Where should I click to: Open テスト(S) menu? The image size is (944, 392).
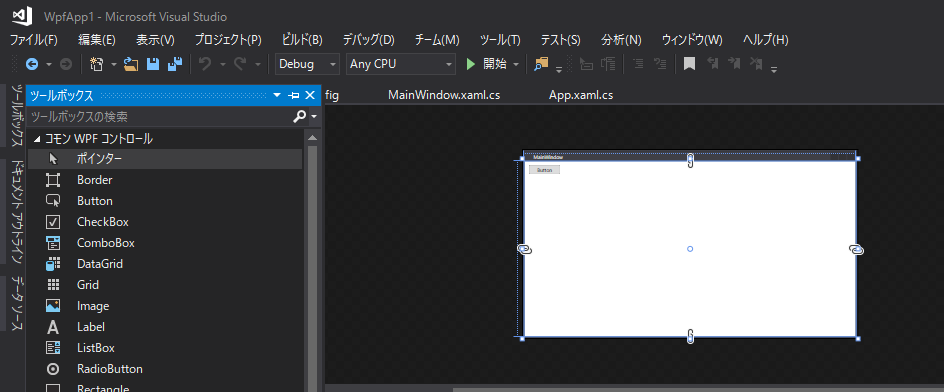[x=560, y=40]
